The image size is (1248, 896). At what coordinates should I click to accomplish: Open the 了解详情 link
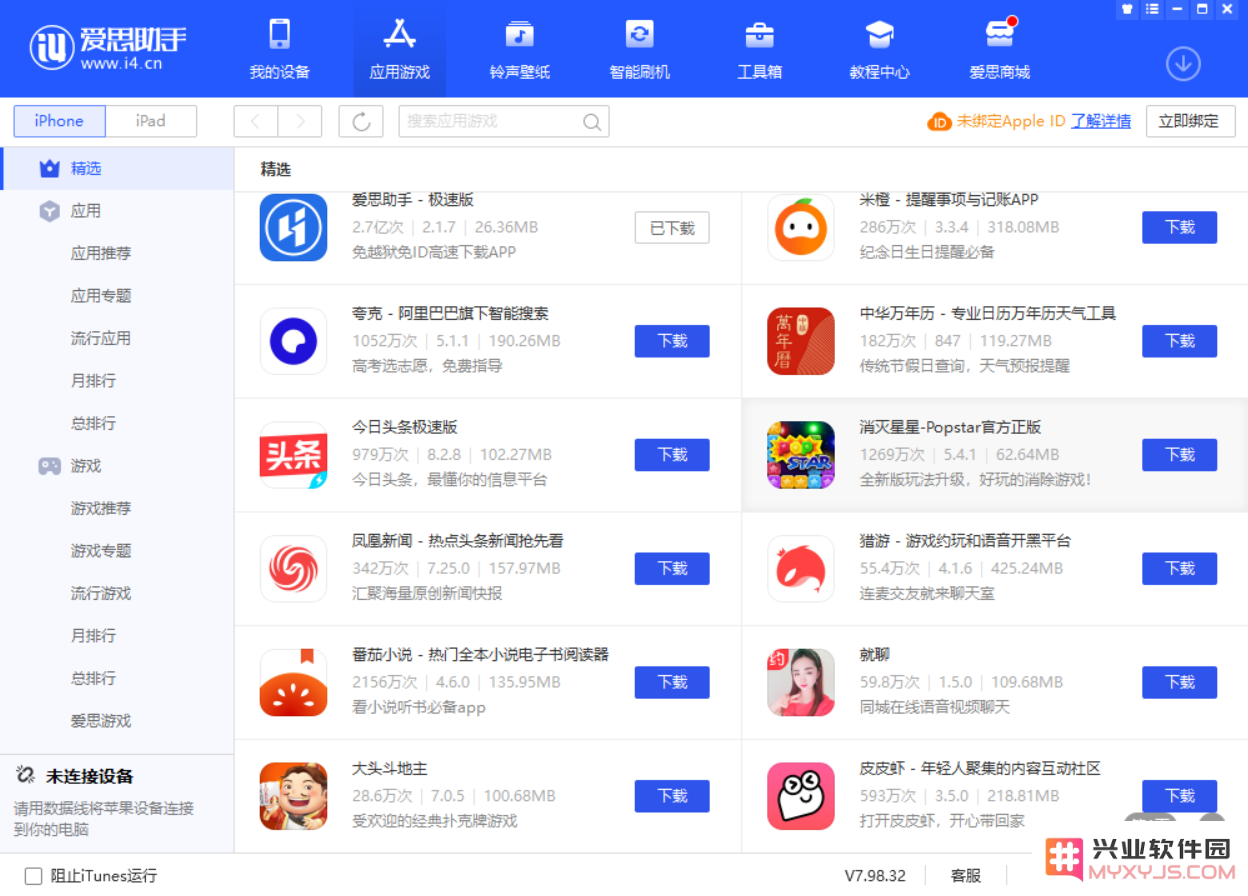tap(1101, 121)
